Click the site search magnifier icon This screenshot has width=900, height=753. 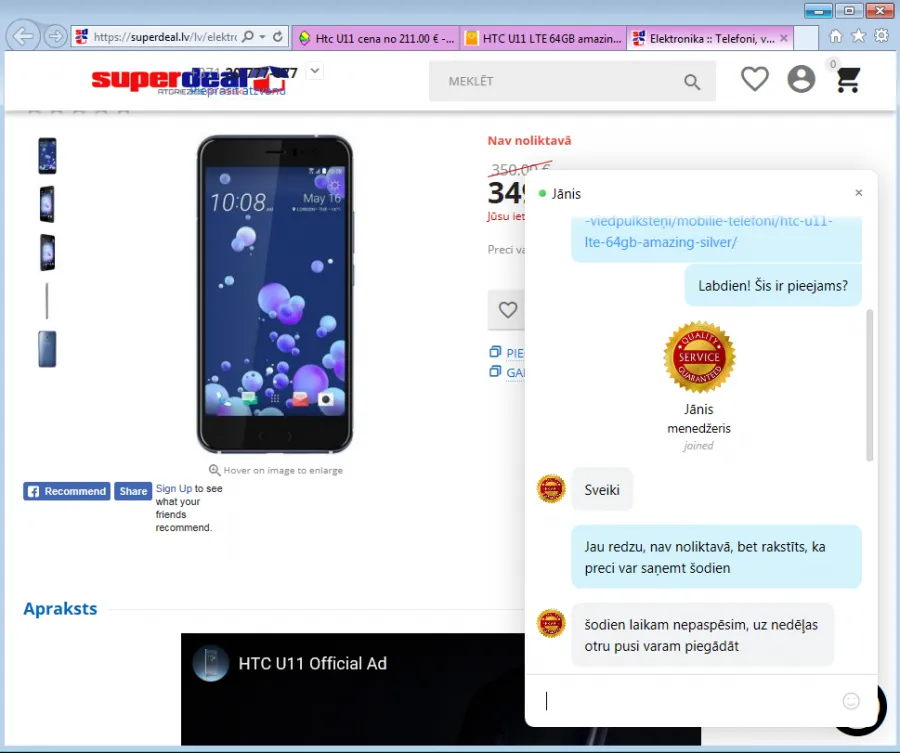point(692,82)
